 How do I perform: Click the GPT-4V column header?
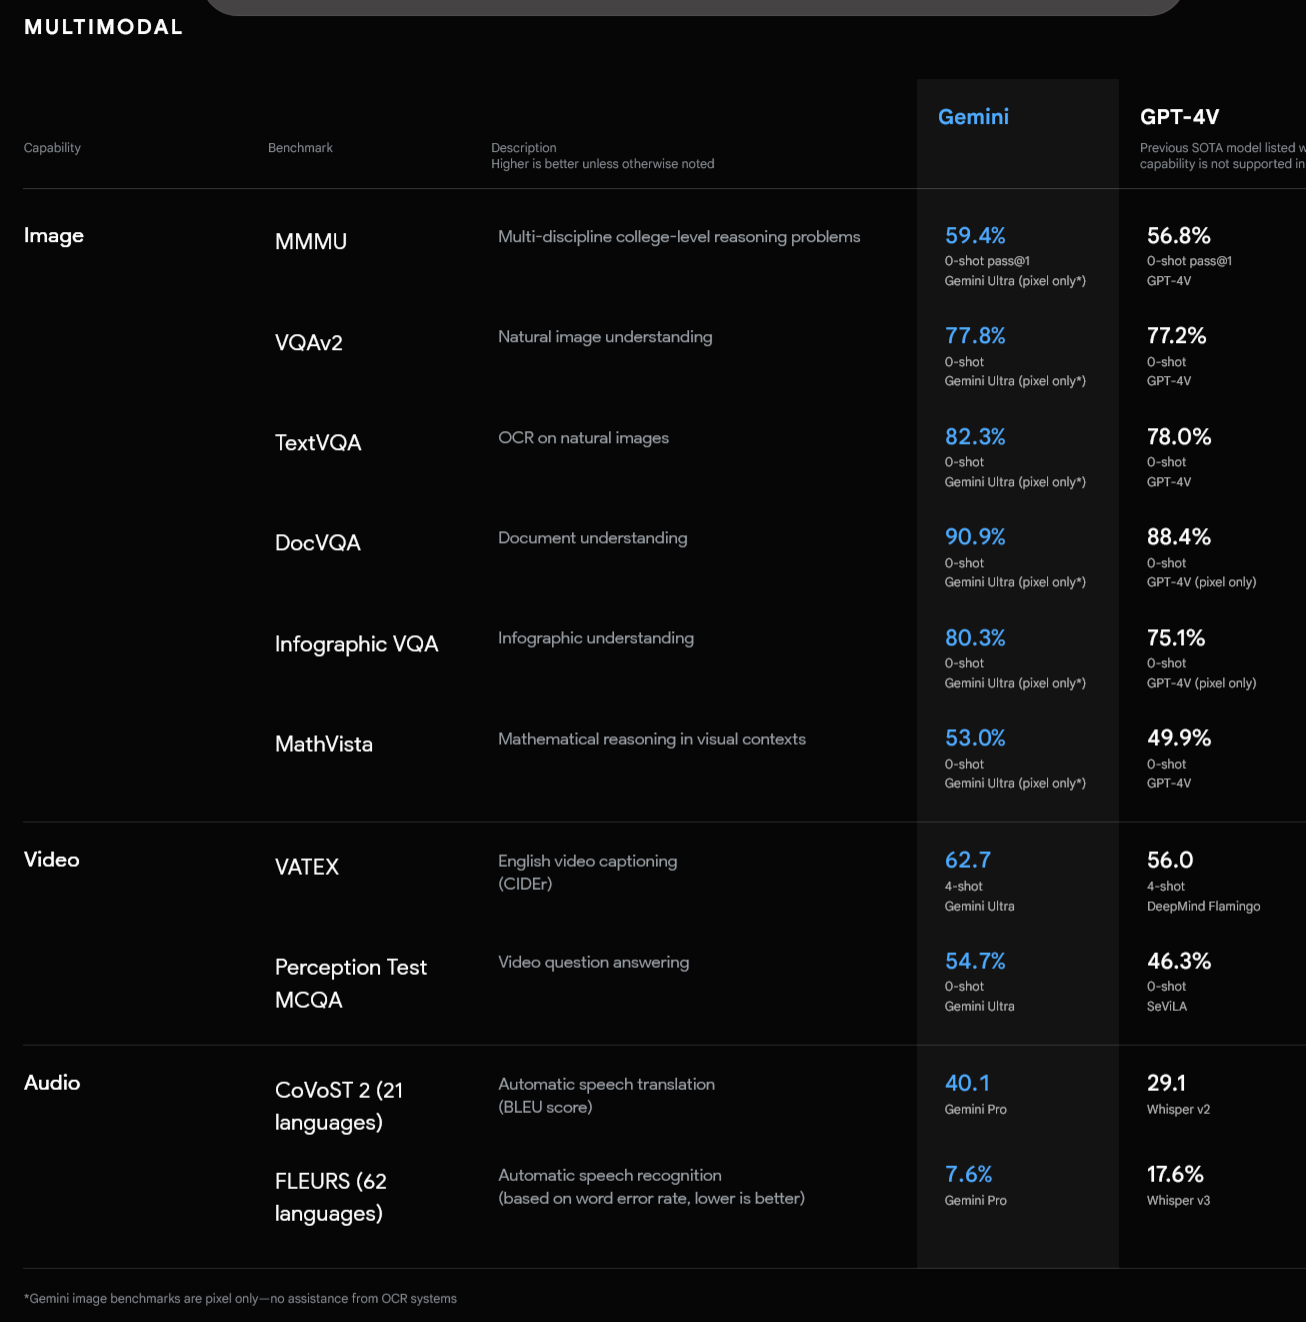click(x=1180, y=117)
